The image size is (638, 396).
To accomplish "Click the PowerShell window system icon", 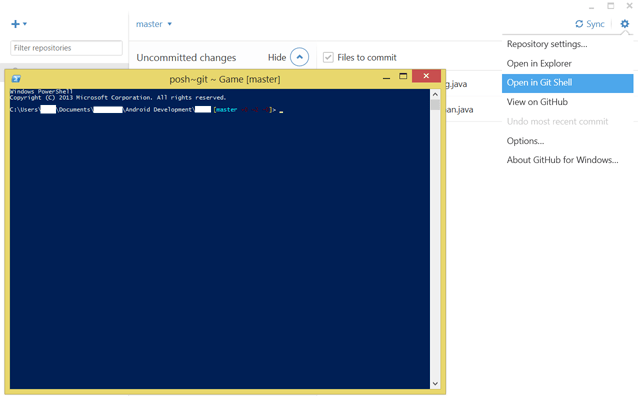I will 16,79.
